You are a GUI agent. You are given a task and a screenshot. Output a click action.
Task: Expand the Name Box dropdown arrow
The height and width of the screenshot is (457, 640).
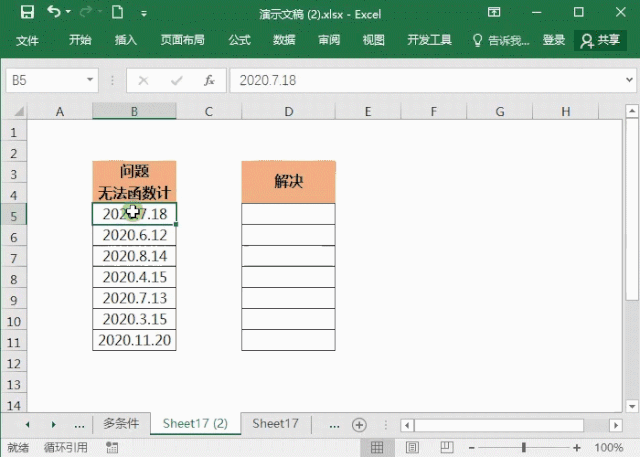(90, 80)
